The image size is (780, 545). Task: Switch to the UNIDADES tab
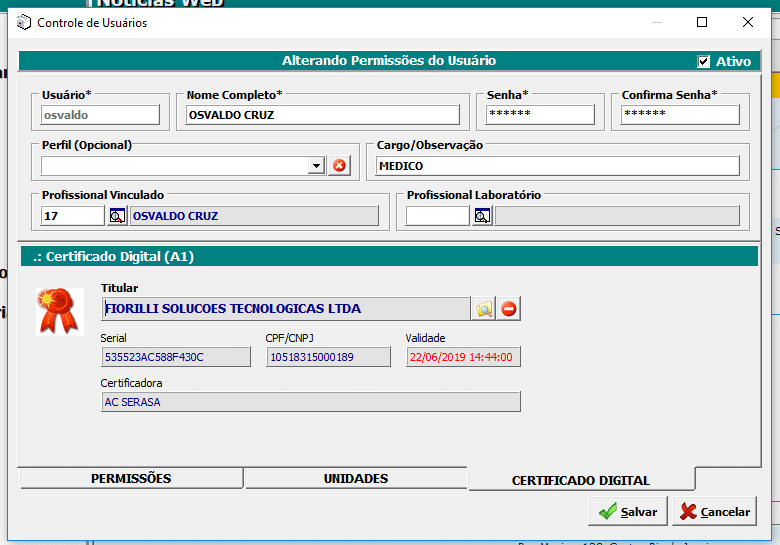point(355,479)
